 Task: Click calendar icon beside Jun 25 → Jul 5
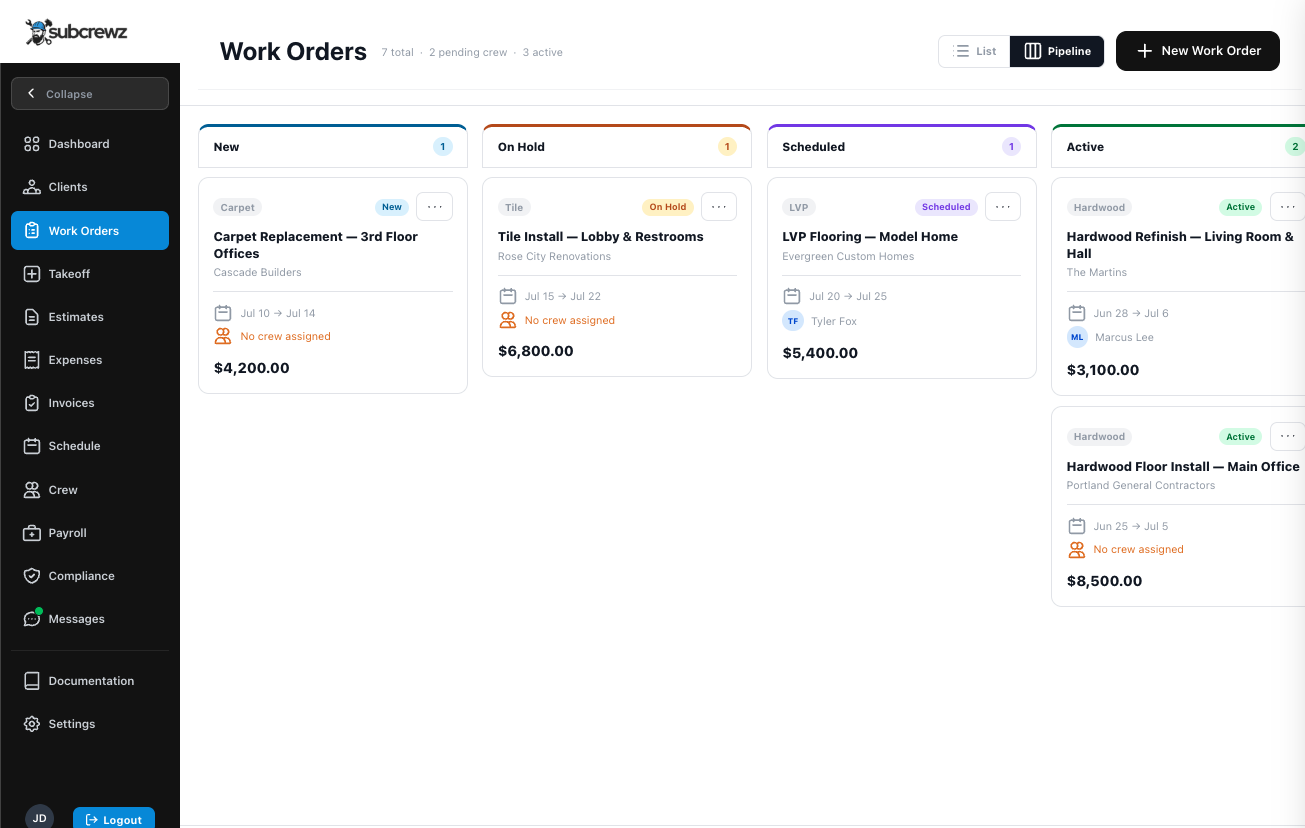[x=1077, y=526]
